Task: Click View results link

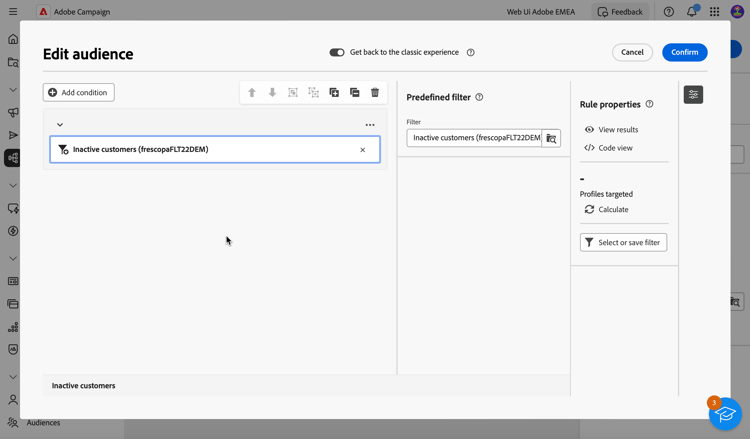Action: (611, 130)
